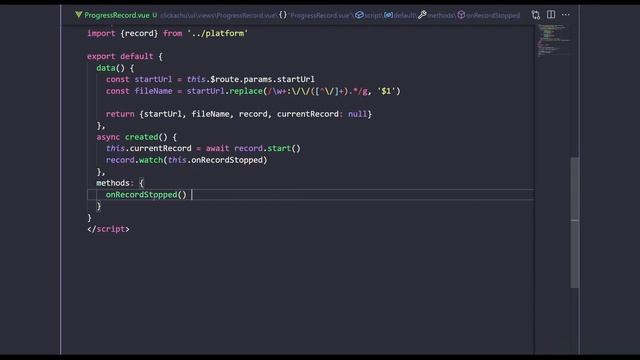The width and height of the screenshot is (640, 360).
Task: Click the compare changes icon
Action: coord(536,15)
